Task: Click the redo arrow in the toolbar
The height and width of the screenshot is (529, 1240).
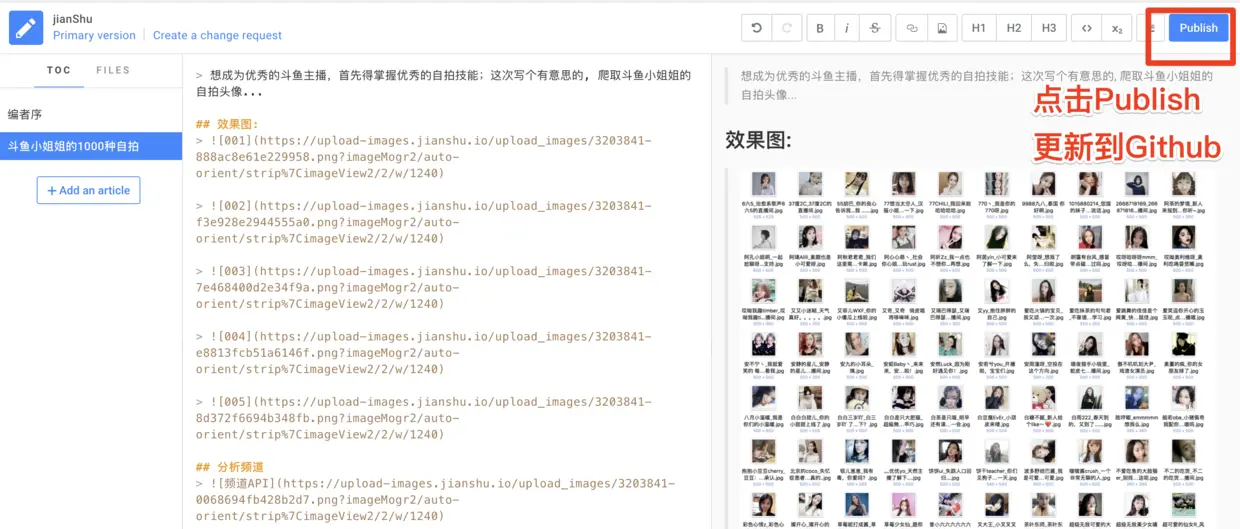Action: point(785,28)
